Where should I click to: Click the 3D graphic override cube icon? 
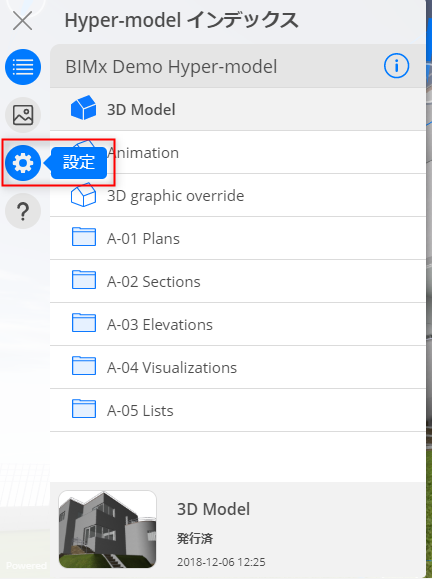84,194
